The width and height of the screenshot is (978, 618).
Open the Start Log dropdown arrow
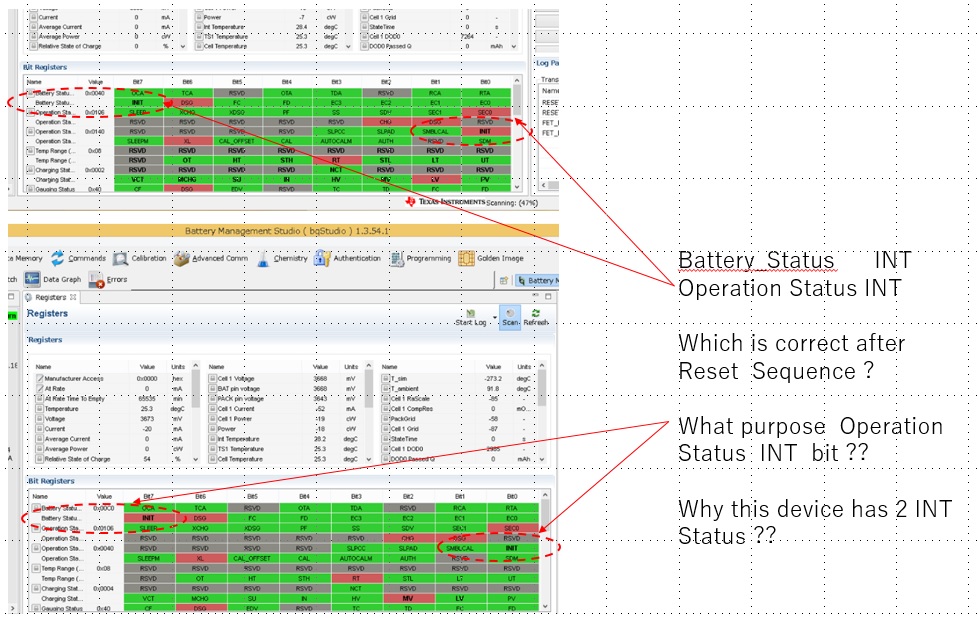coord(495,317)
